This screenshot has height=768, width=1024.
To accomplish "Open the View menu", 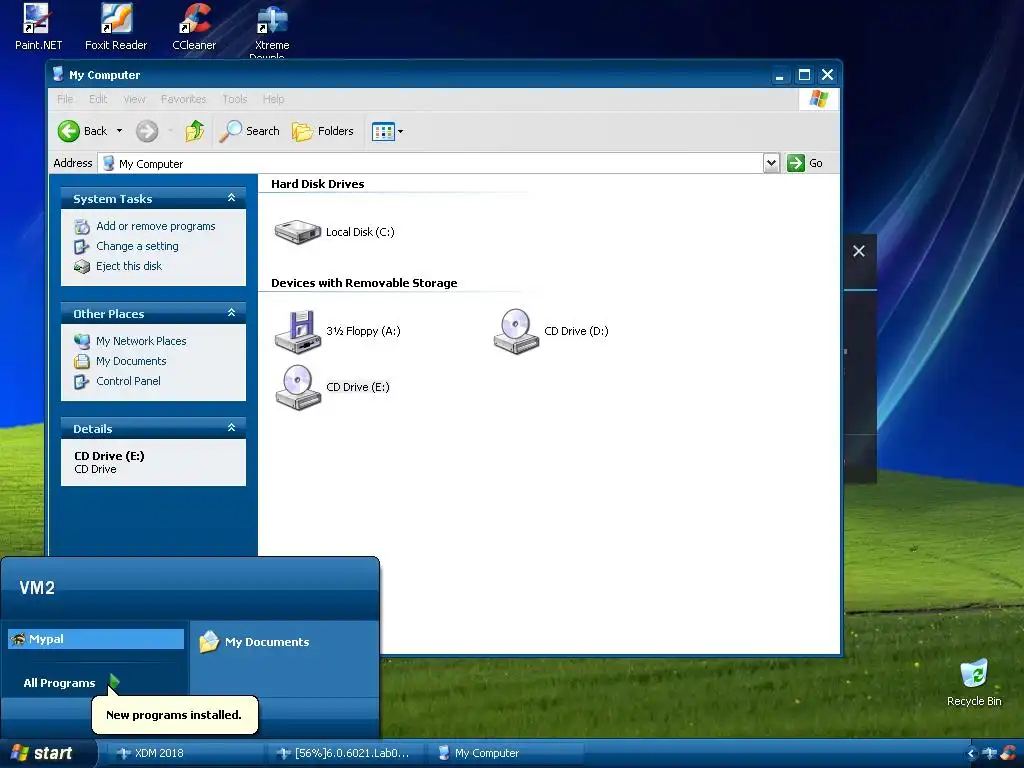I will click(x=135, y=99).
